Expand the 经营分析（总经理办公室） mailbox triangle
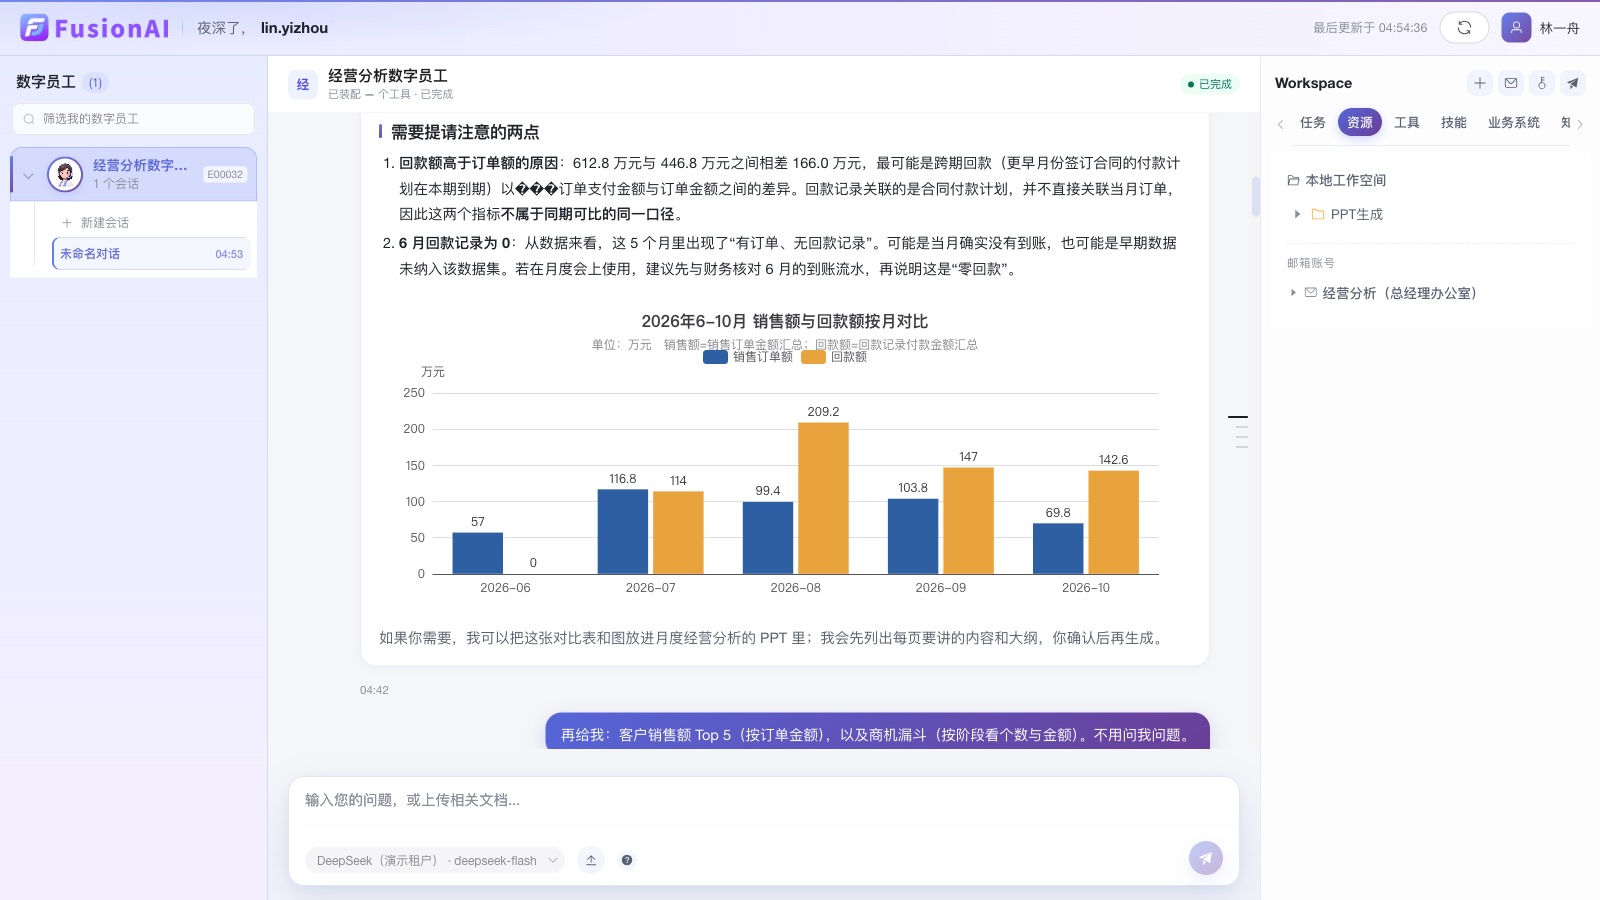The width and height of the screenshot is (1600, 900). (x=1293, y=293)
